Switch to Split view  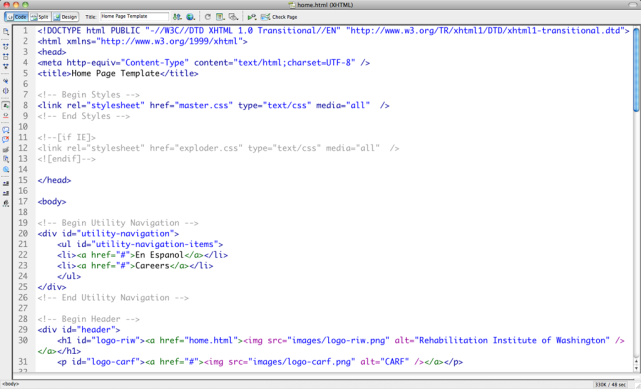point(40,17)
